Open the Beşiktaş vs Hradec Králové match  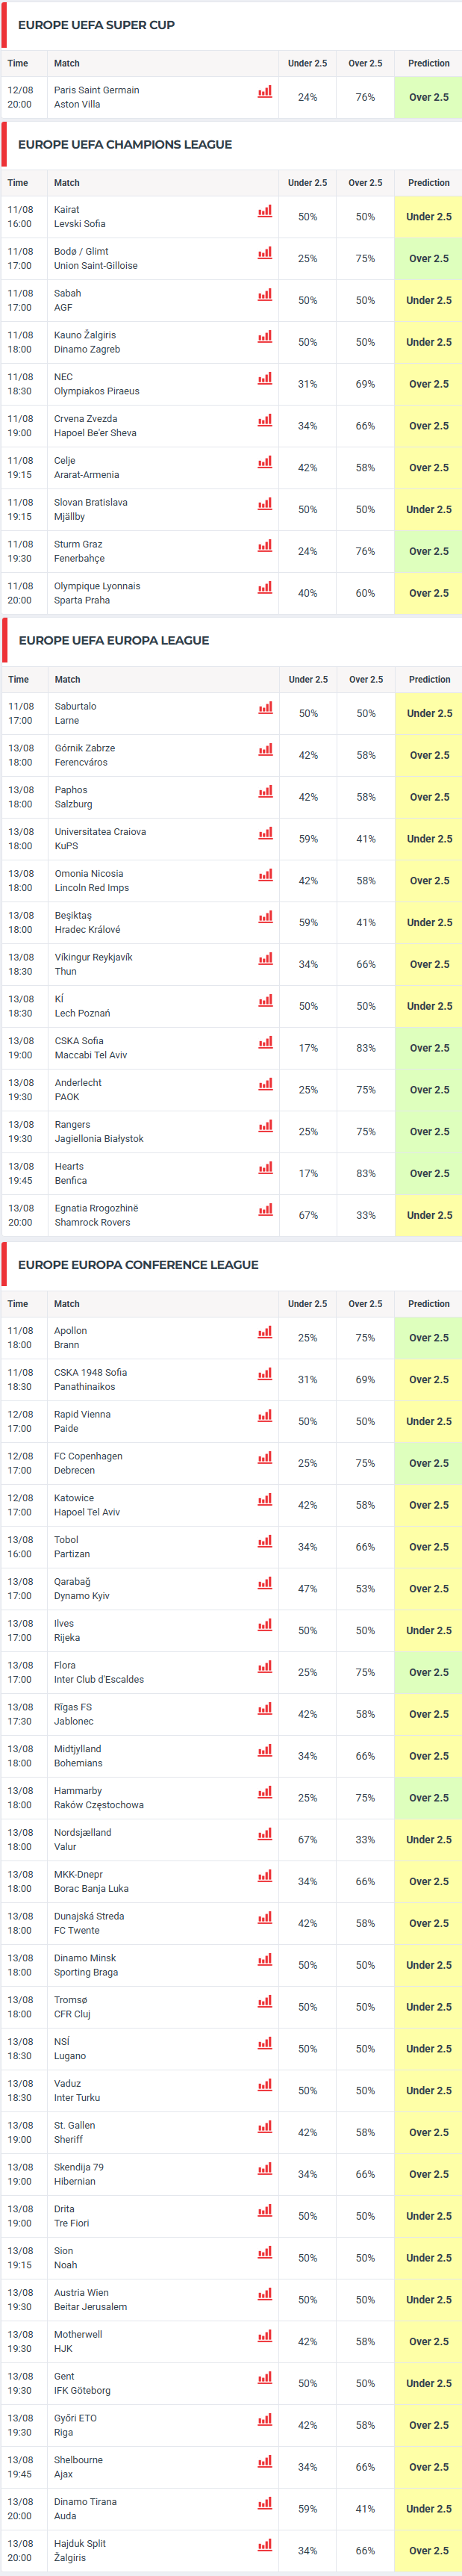pos(88,922)
